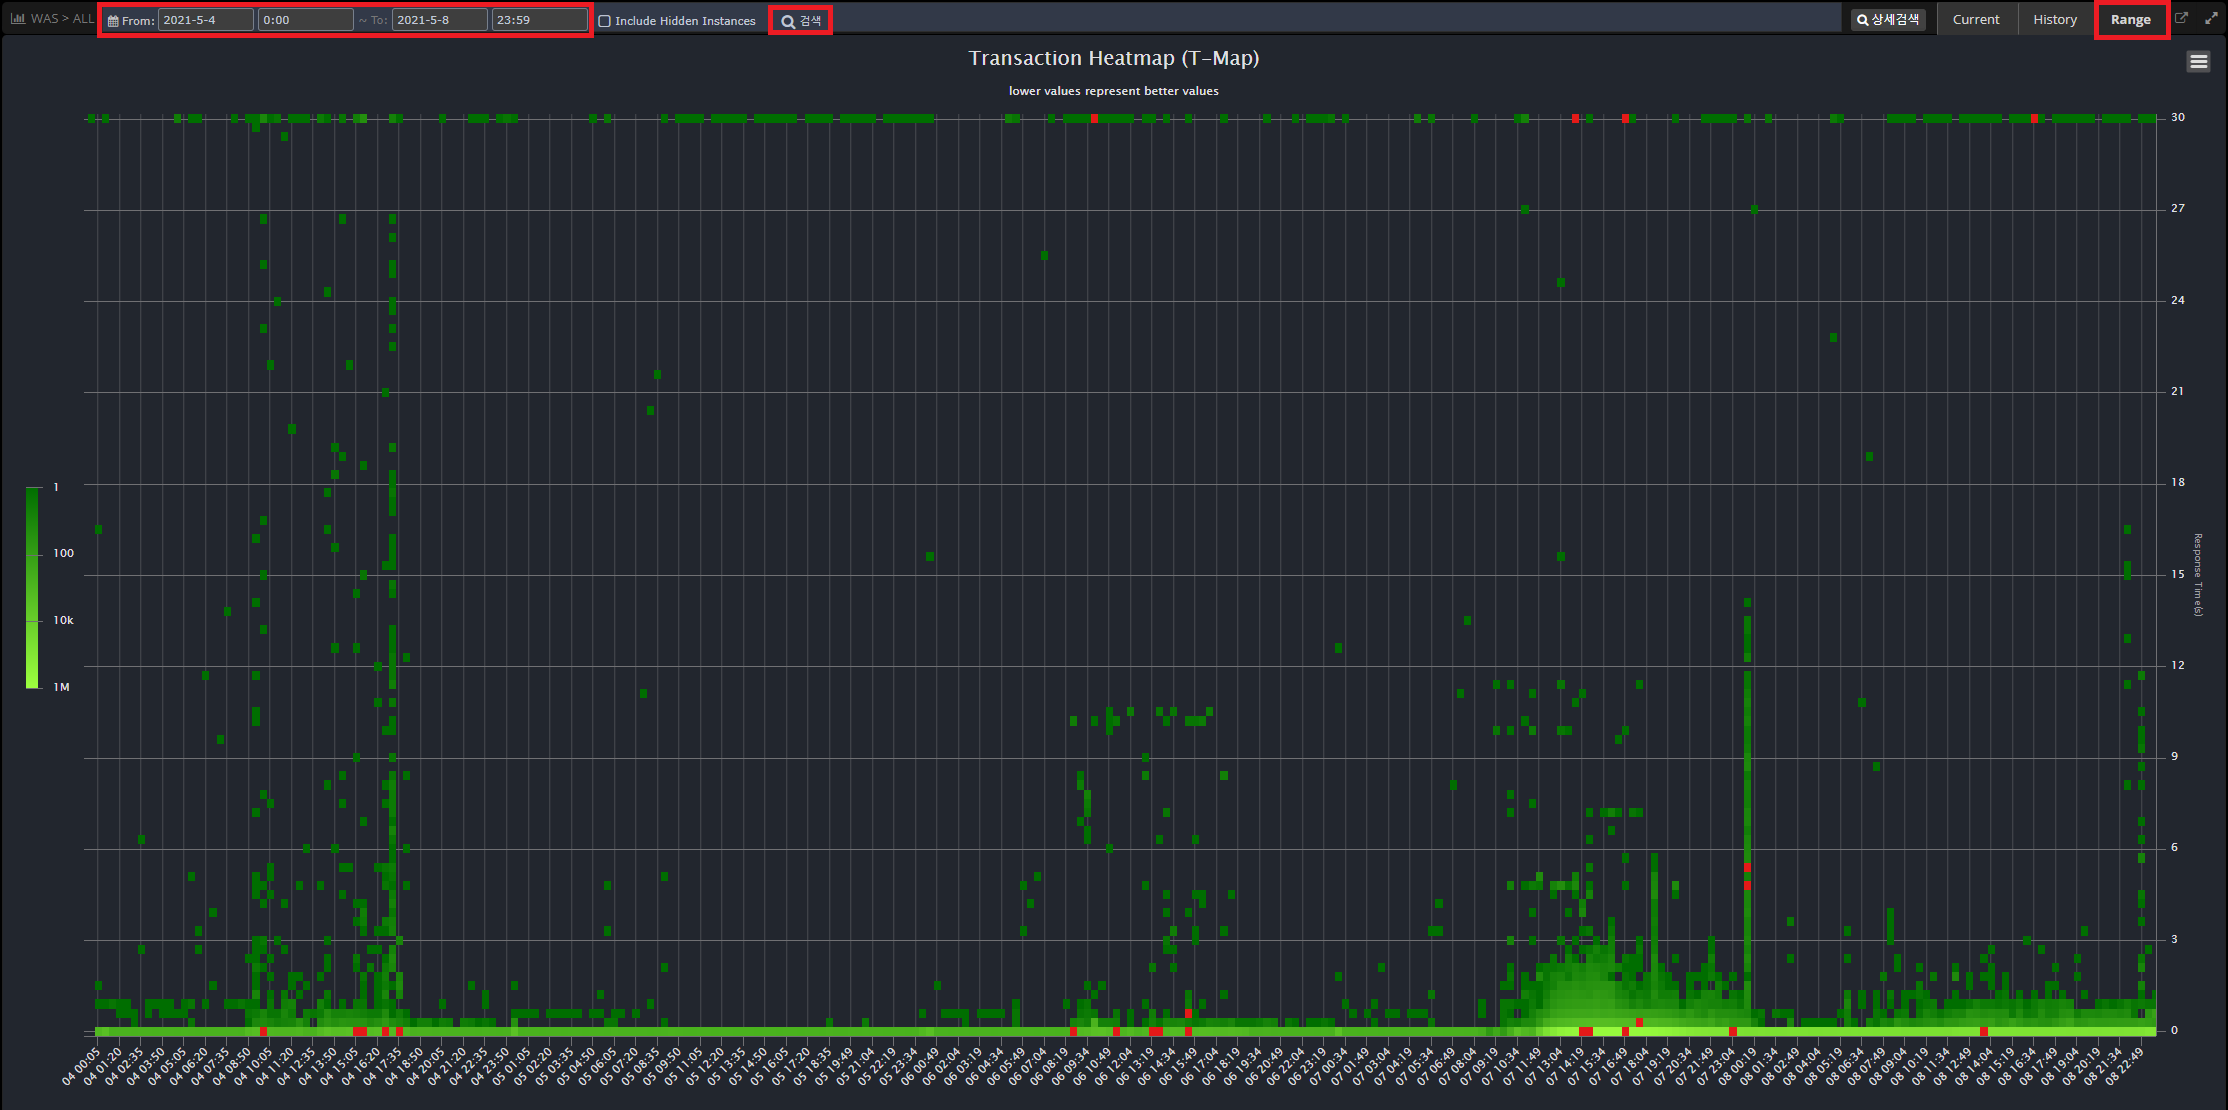2228x1110 pixels.
Task: Click the To time field 23:59
Action: (x=539, y=20)
